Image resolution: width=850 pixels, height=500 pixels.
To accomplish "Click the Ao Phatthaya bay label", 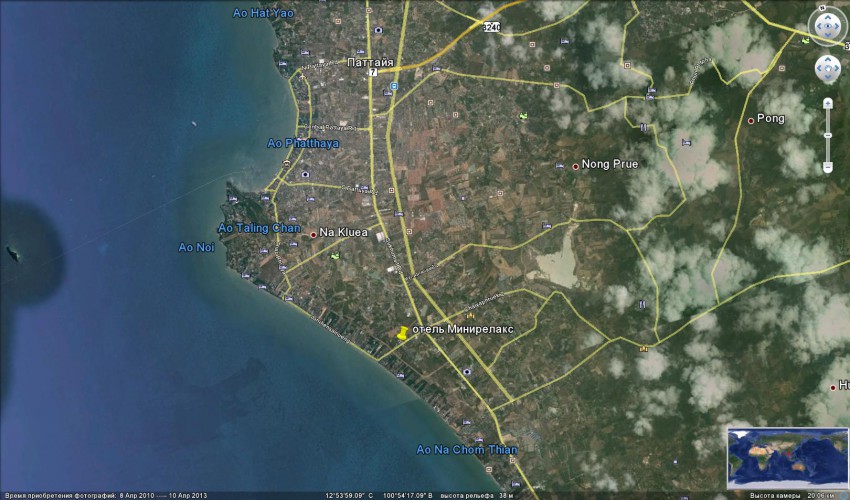I will click(x=303, y=143).
